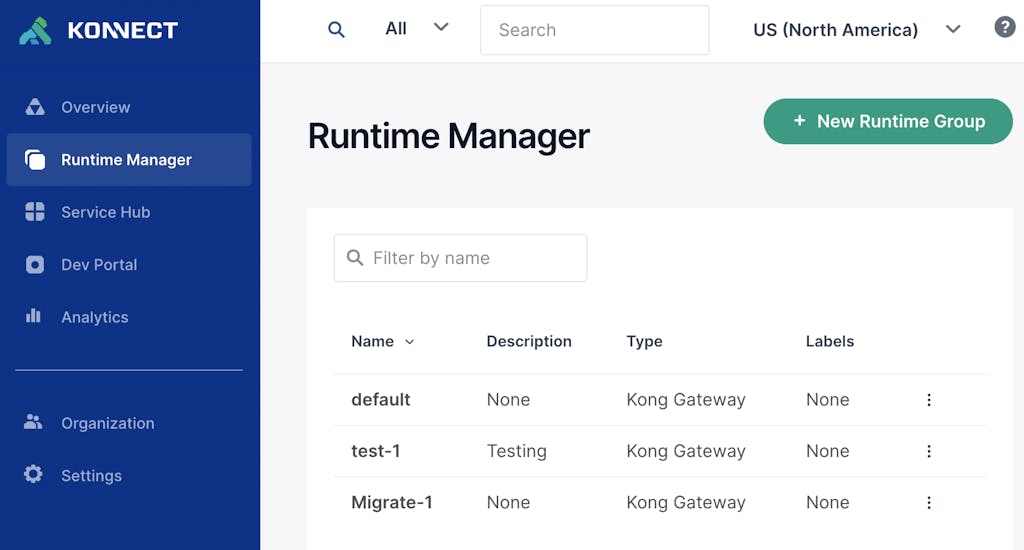Click the Settings gear icon
Image resolution: width=1024 pixels, height=550 pixels.
click(34, 475)
